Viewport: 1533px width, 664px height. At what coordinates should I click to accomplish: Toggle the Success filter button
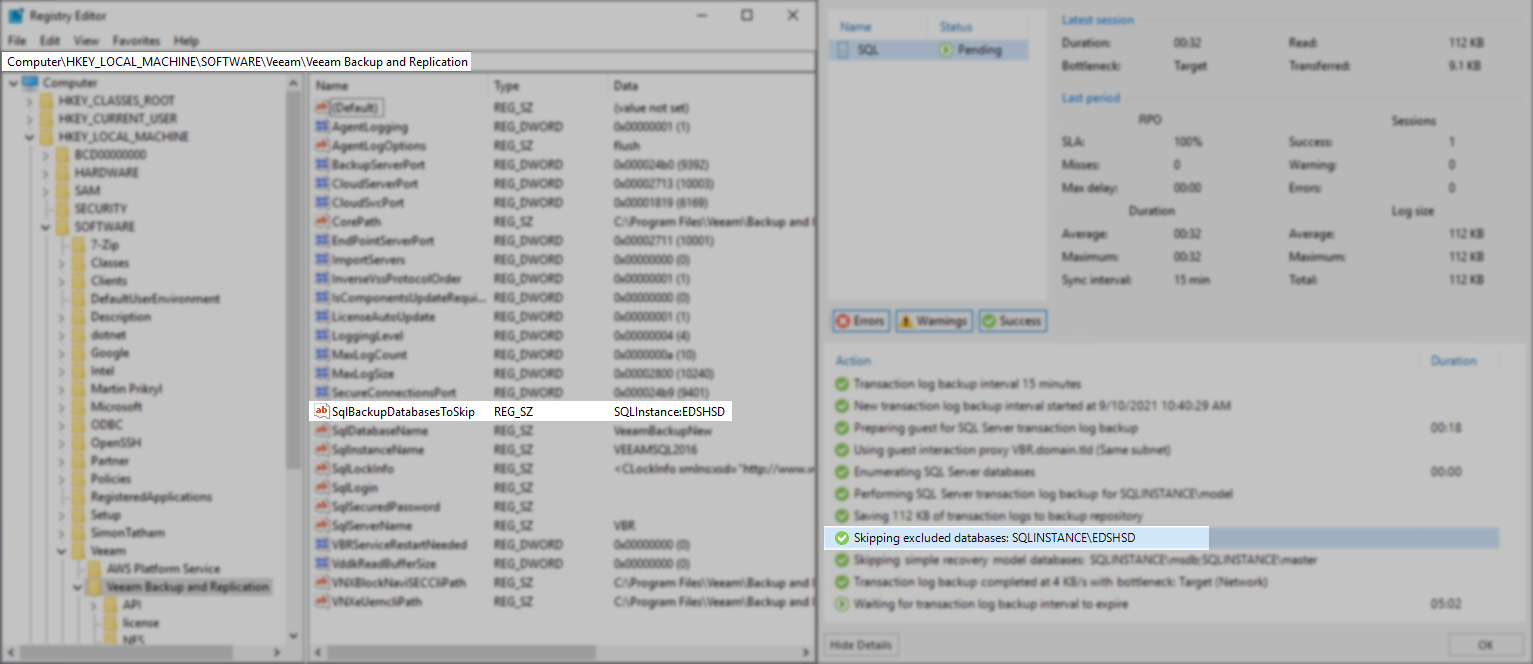pos(1012,321)
